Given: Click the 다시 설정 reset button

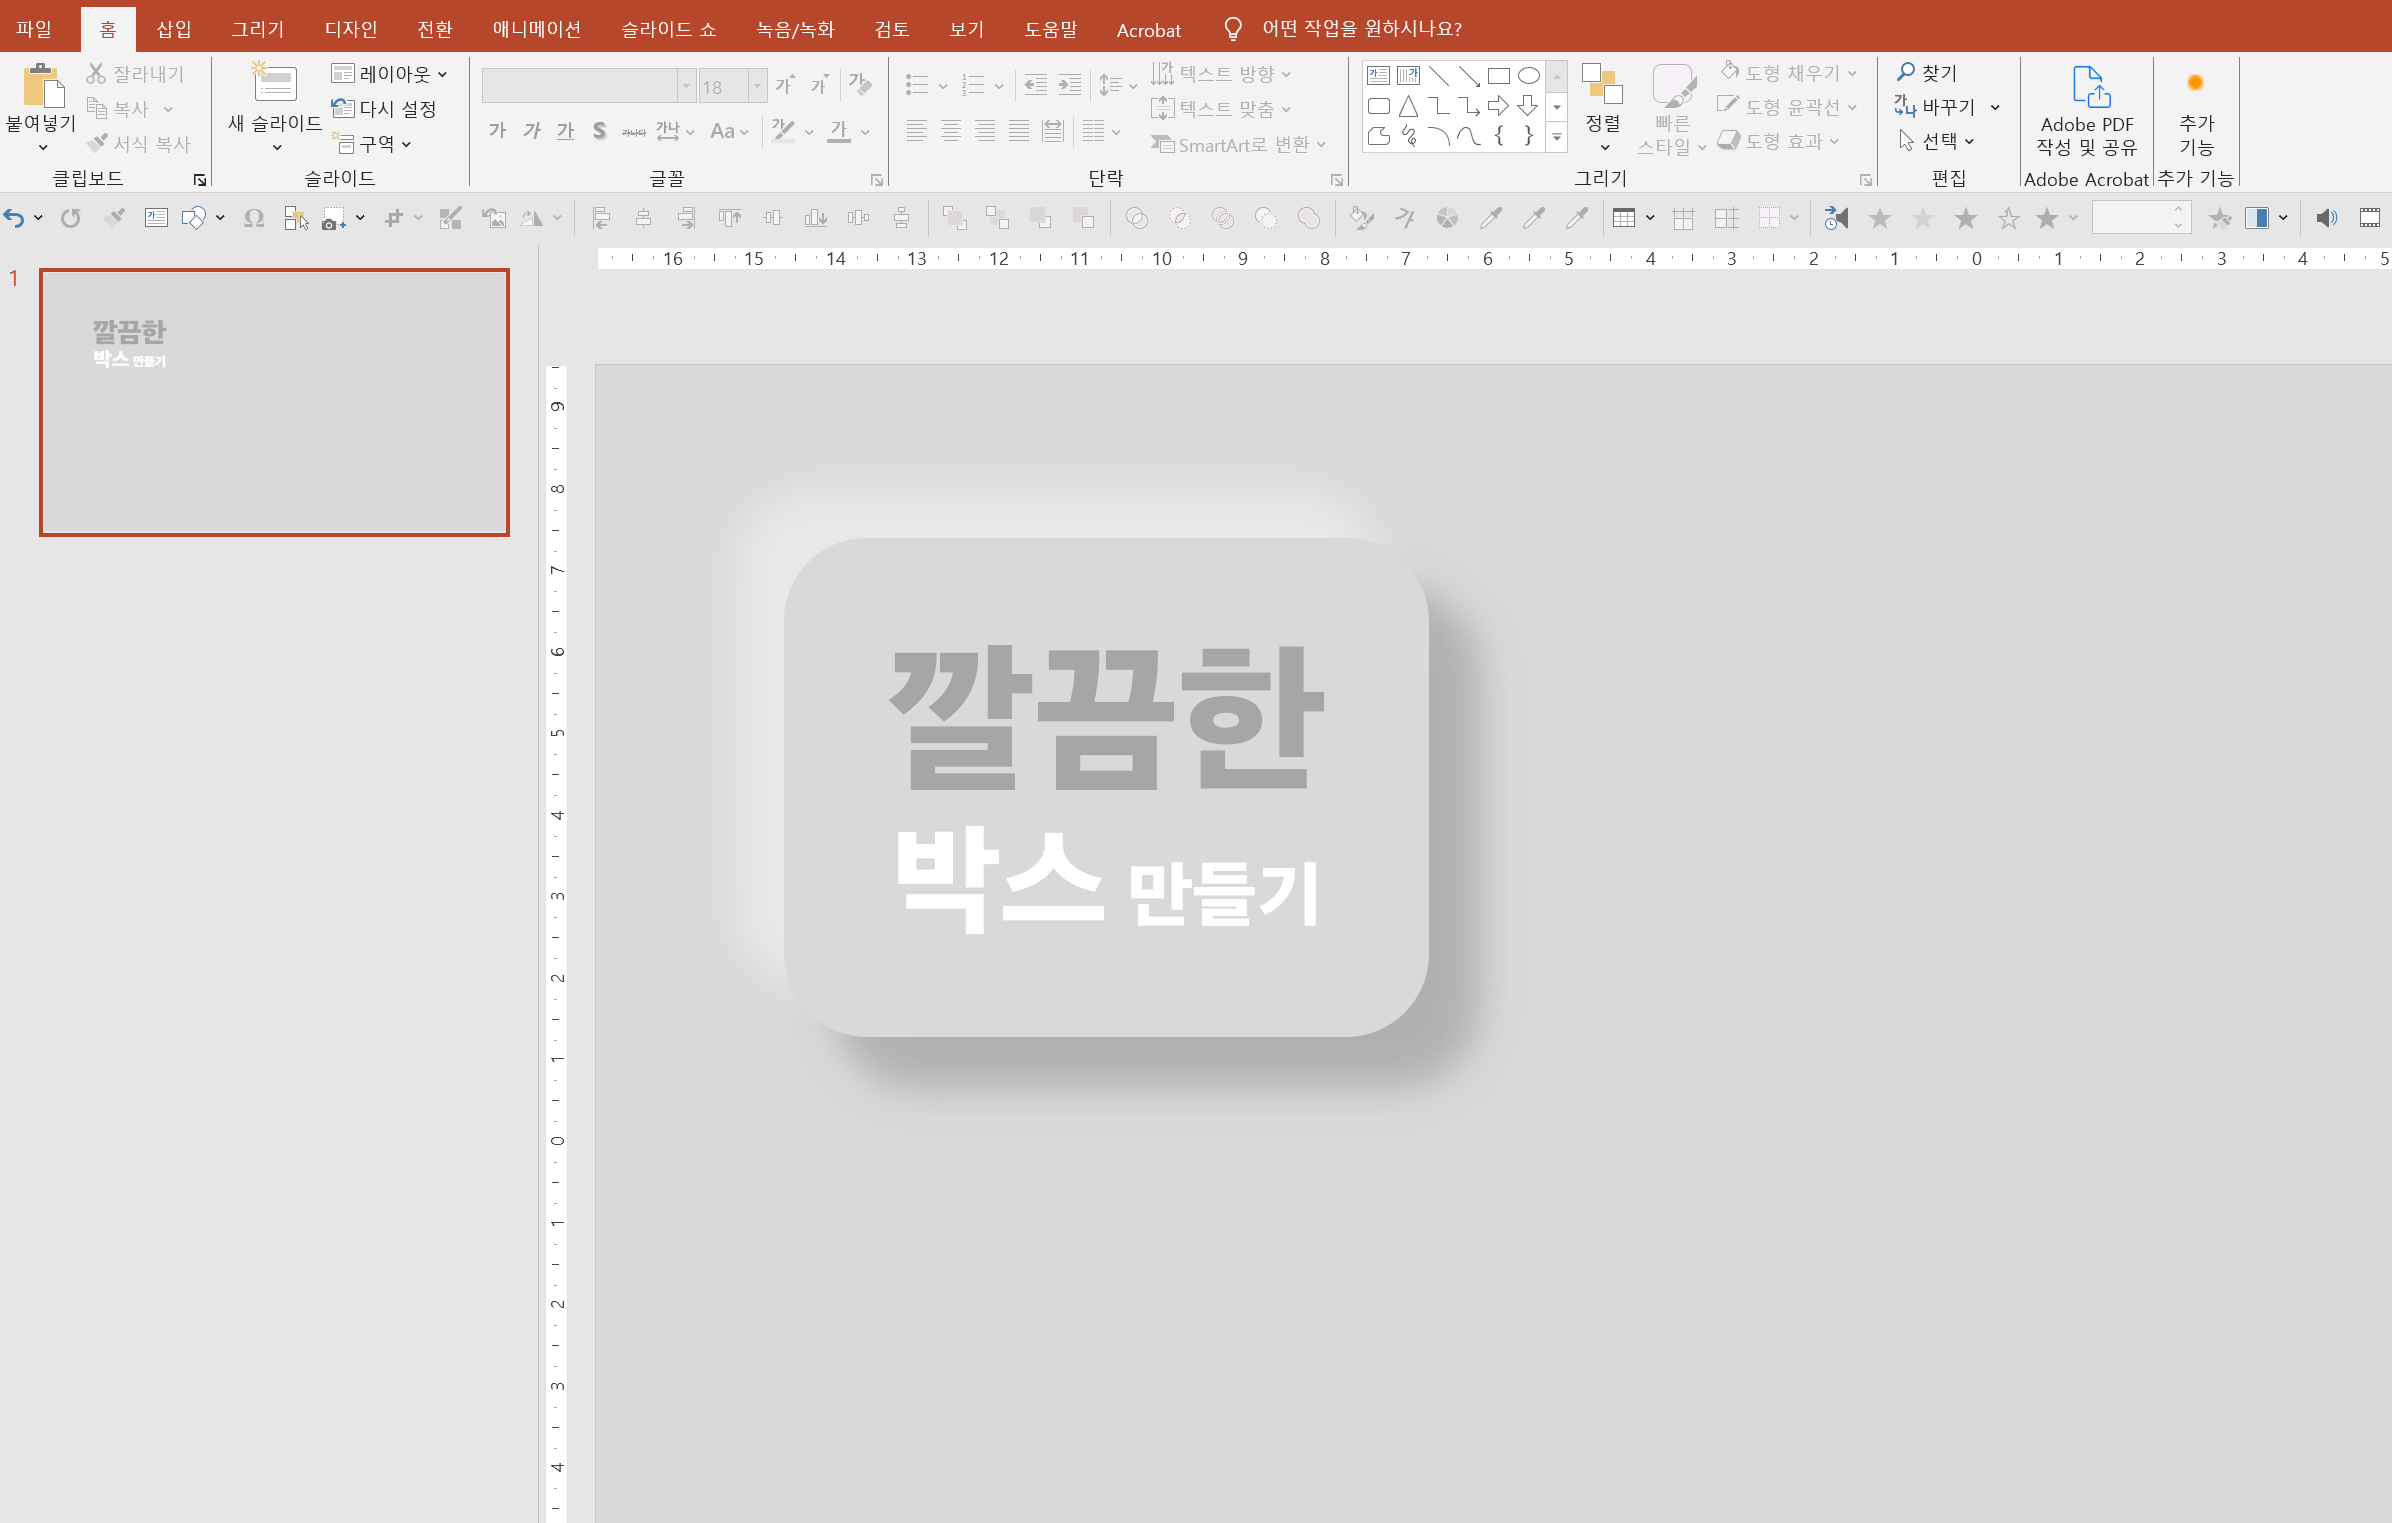Looking at the screenshot, I should point(384,108).
